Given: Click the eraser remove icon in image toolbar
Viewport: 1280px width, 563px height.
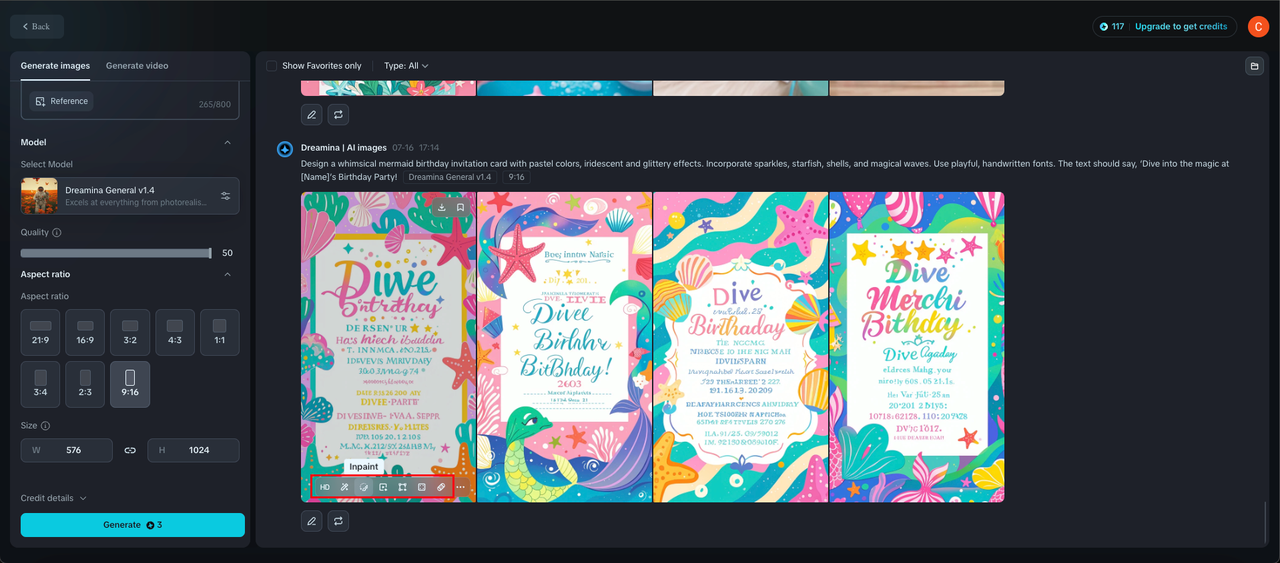Looking at the screenshot, I should click(441, 487).
